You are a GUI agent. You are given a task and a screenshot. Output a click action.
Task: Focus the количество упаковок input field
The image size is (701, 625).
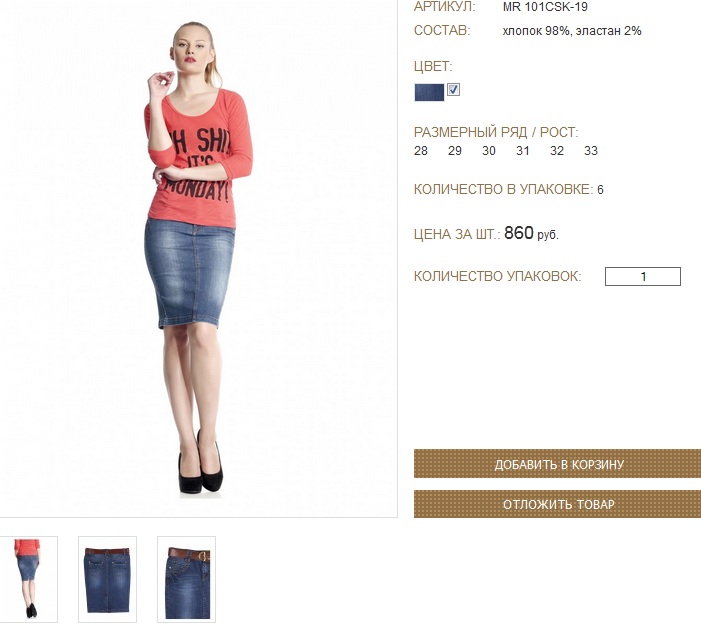click(643, 276)
